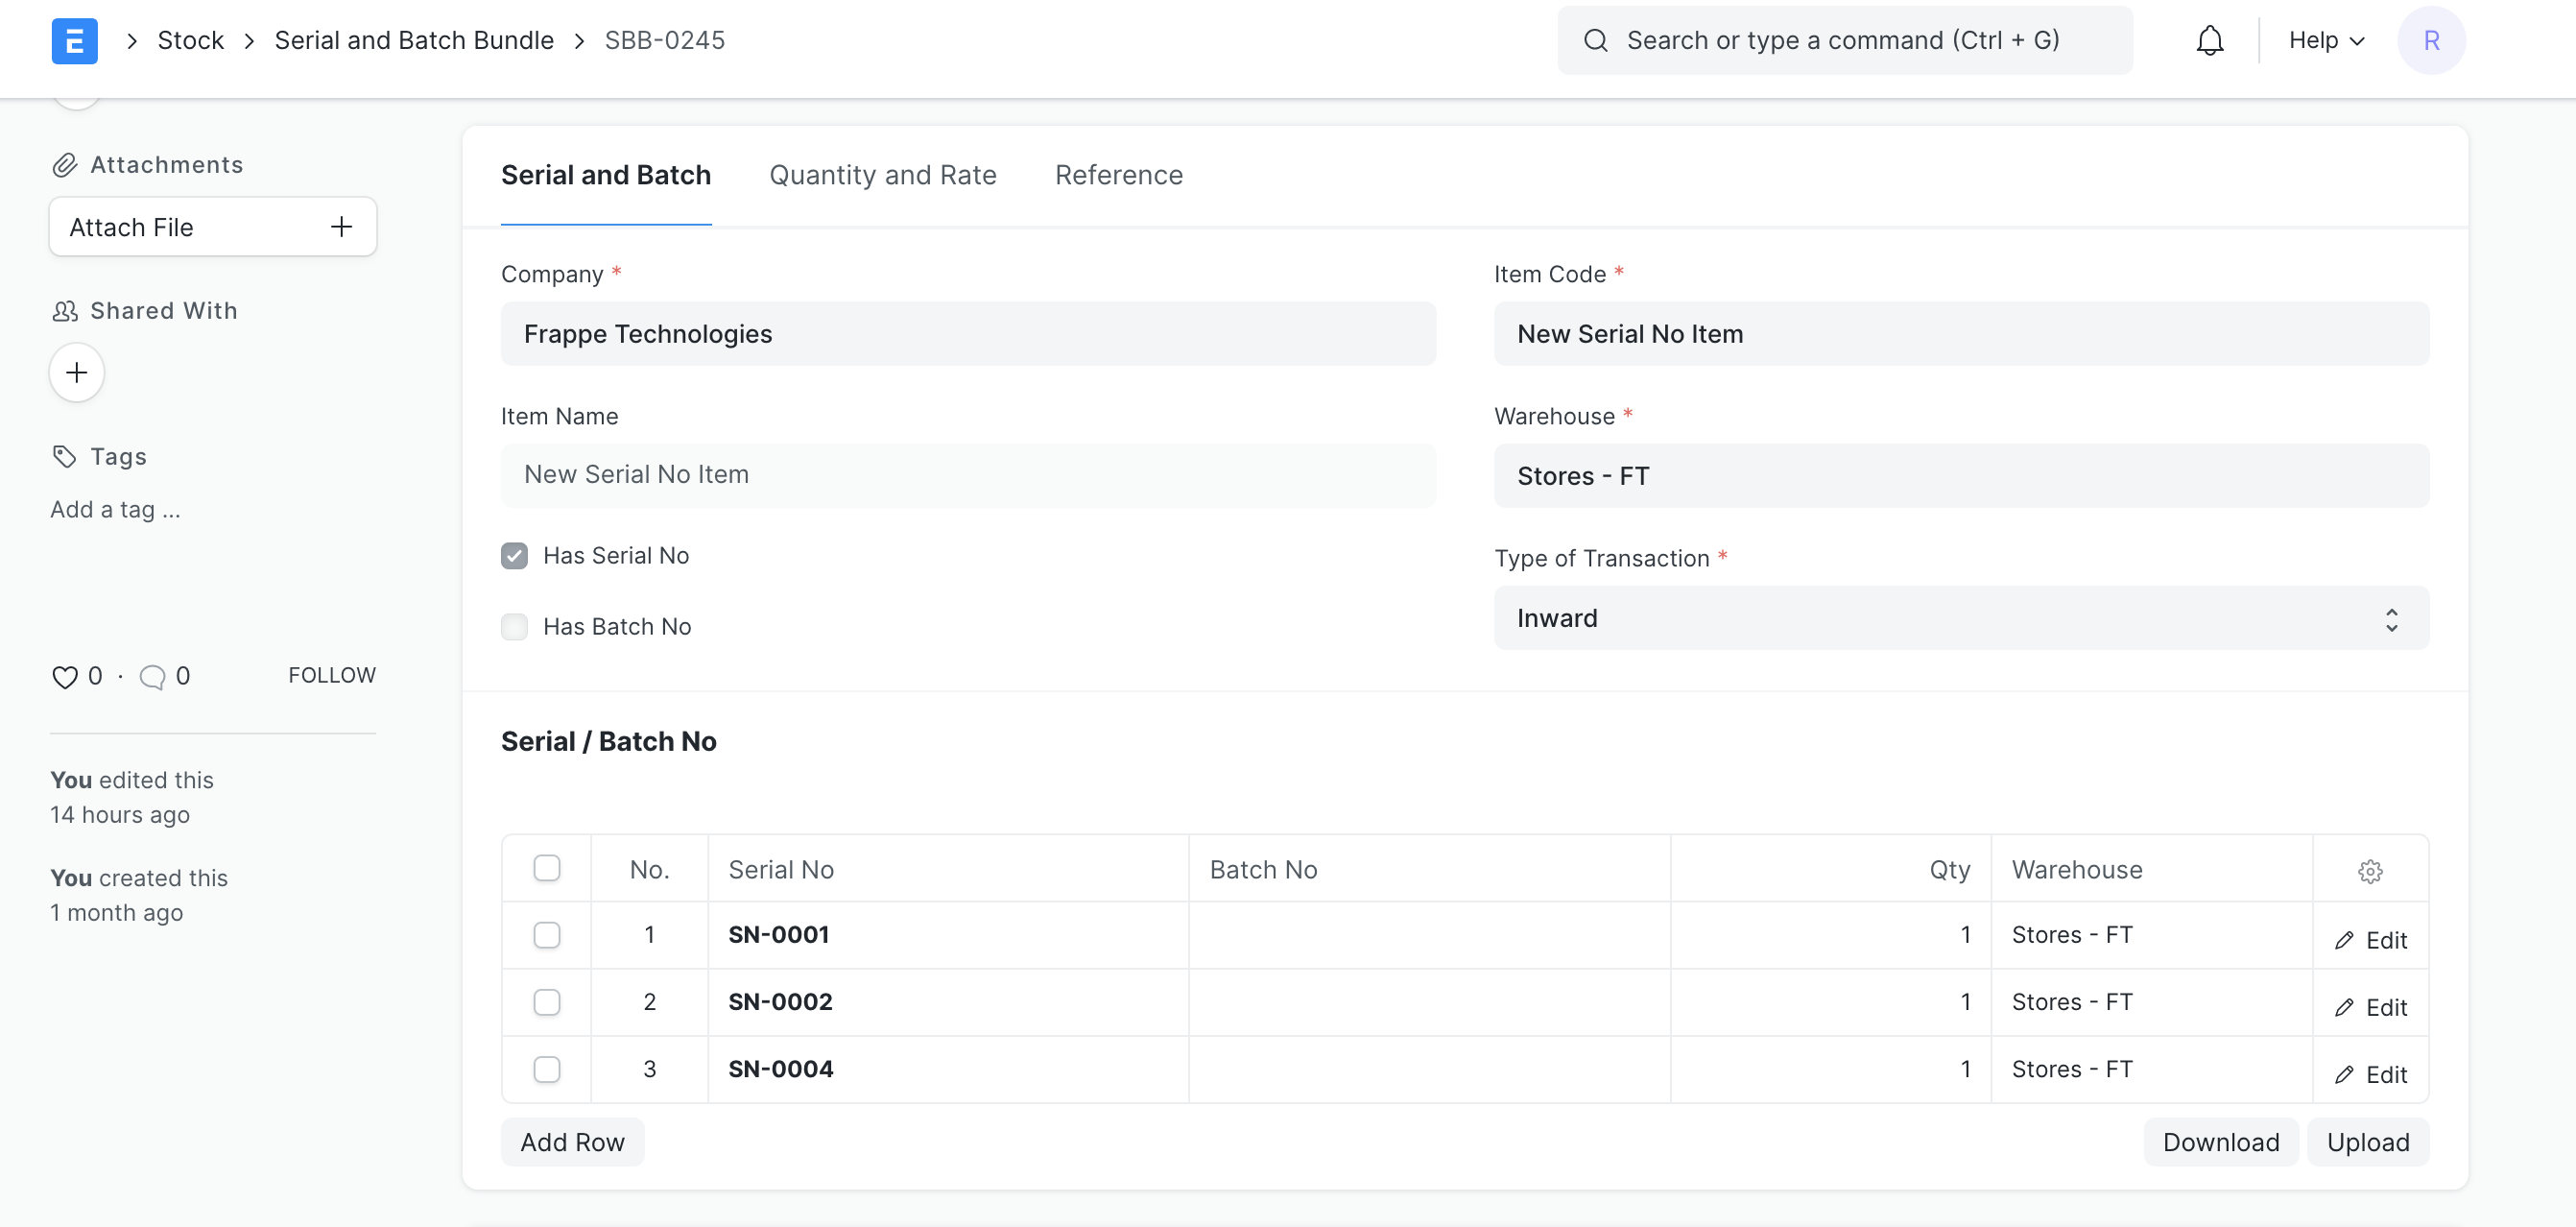The height and width of the screenshot is (1227, 2576).
Task: Open grid settings via the gear icon
Action: click(2372, 870)
